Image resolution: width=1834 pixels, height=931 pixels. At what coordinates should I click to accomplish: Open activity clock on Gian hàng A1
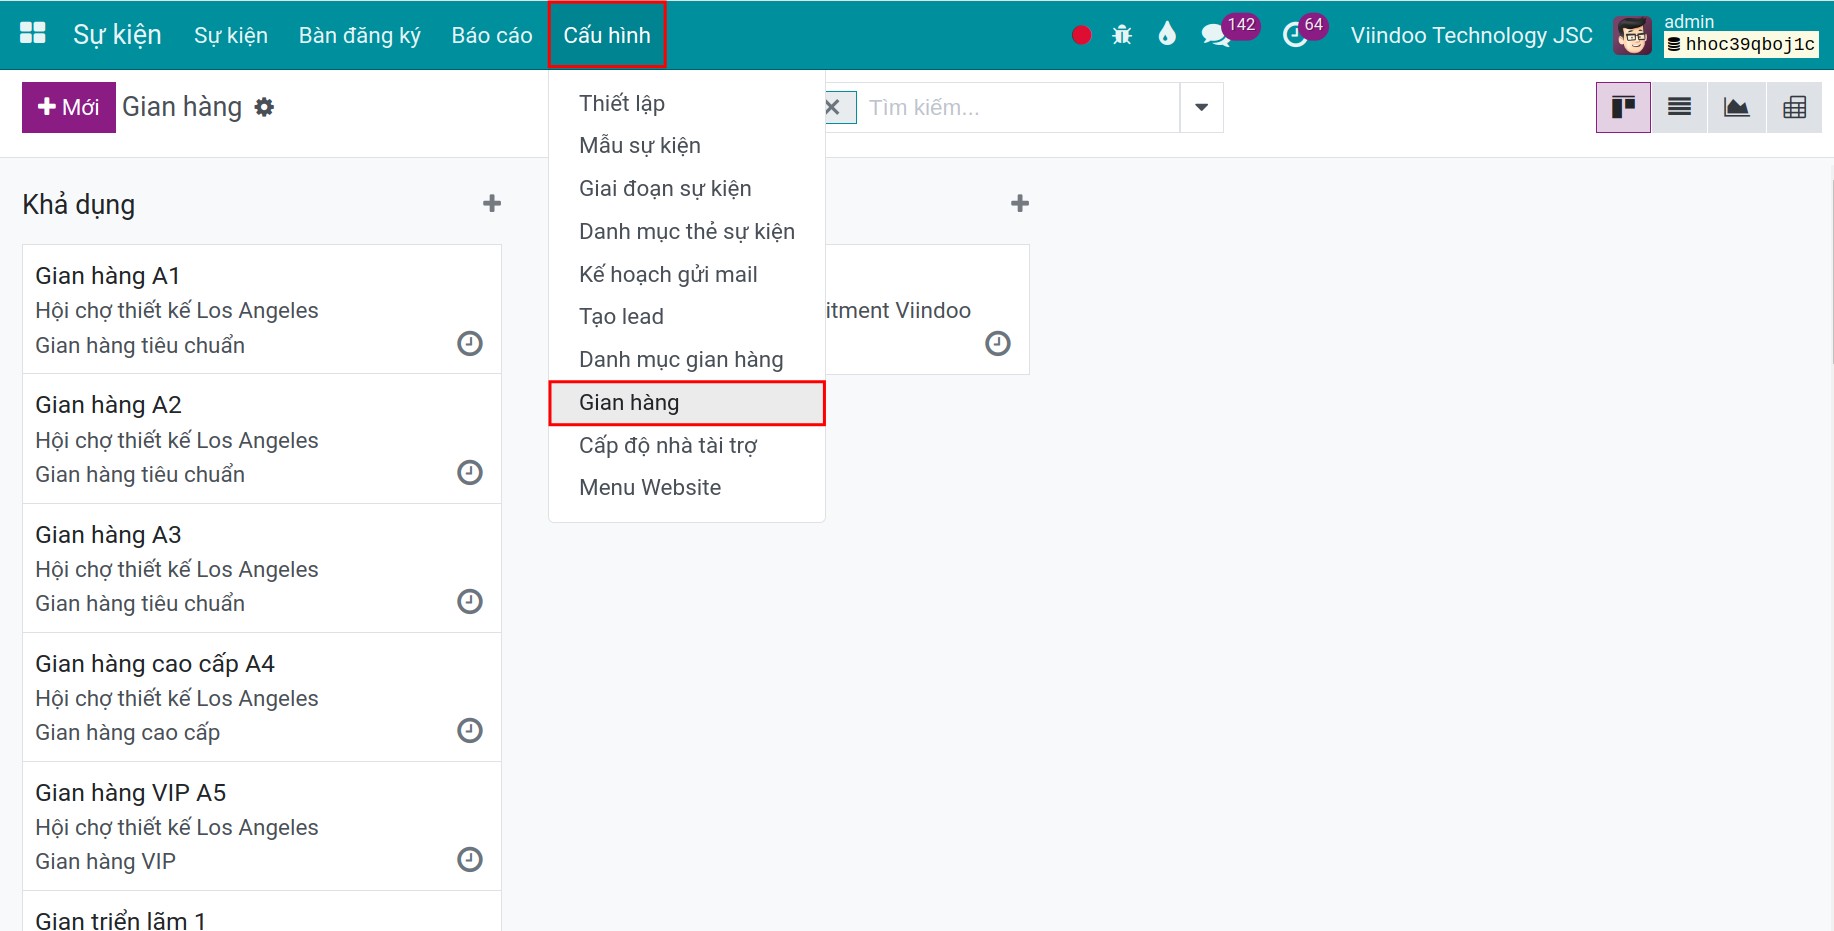coord(470,344)
